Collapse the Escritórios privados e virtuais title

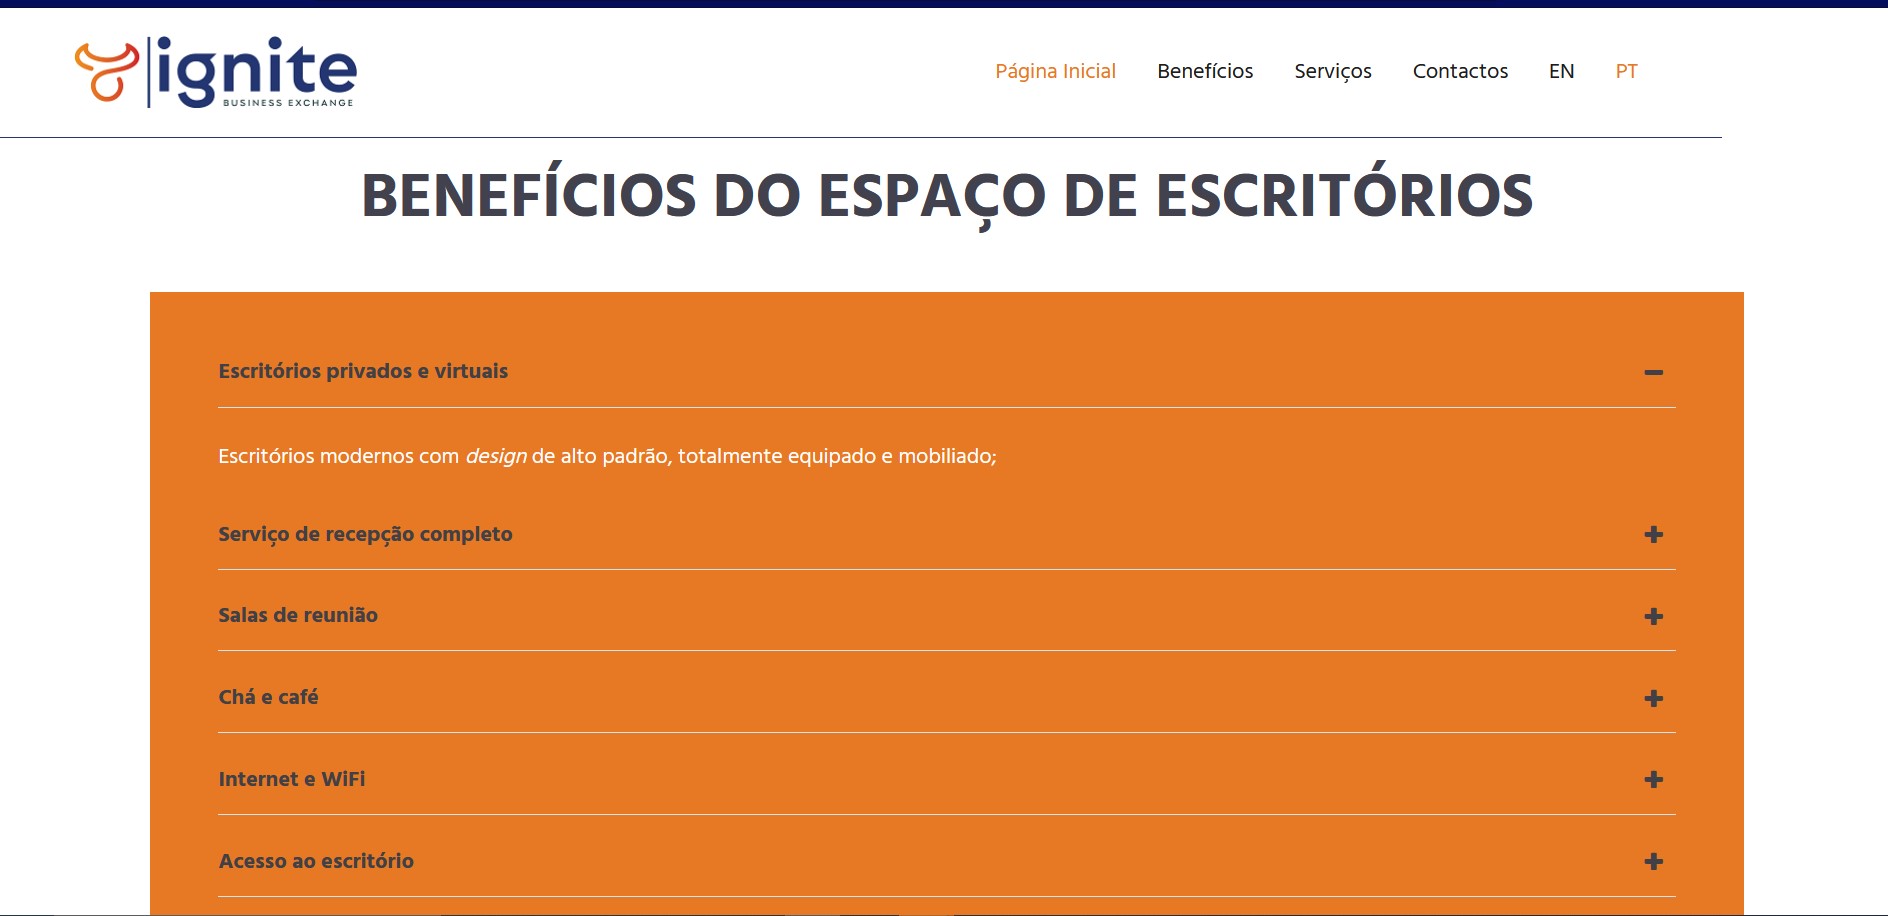click(363, 371)
